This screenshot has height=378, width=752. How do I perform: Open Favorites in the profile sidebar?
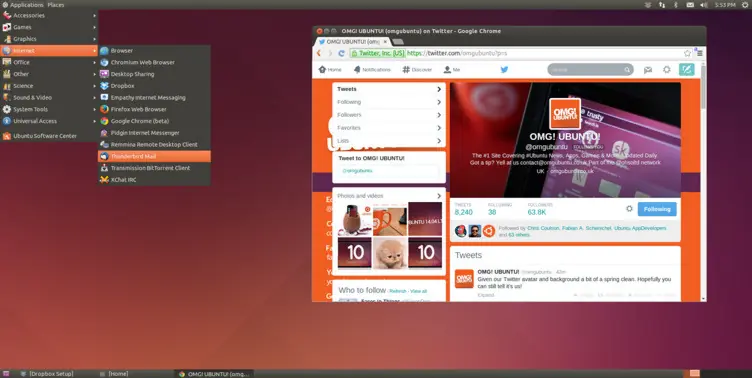coord(389,128)
